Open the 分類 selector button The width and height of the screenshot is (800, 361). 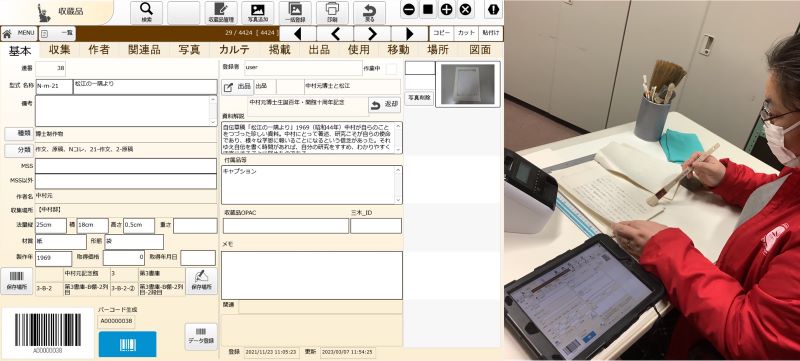pyautogui.click(x=17, y=150)
